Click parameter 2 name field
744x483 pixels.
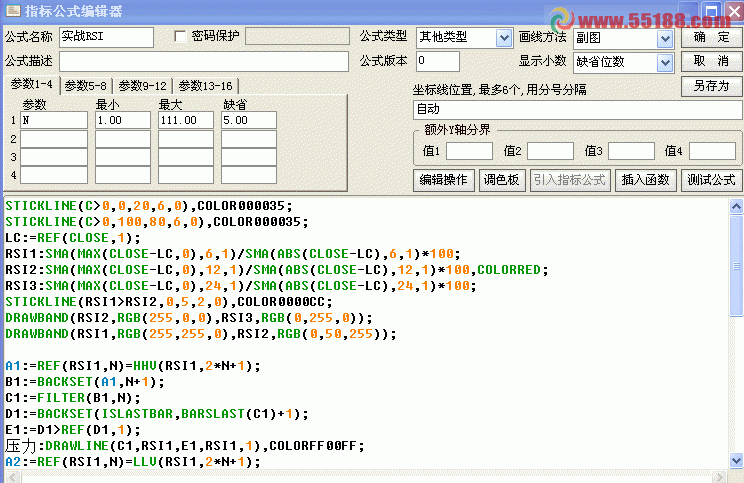pos(54,139)
